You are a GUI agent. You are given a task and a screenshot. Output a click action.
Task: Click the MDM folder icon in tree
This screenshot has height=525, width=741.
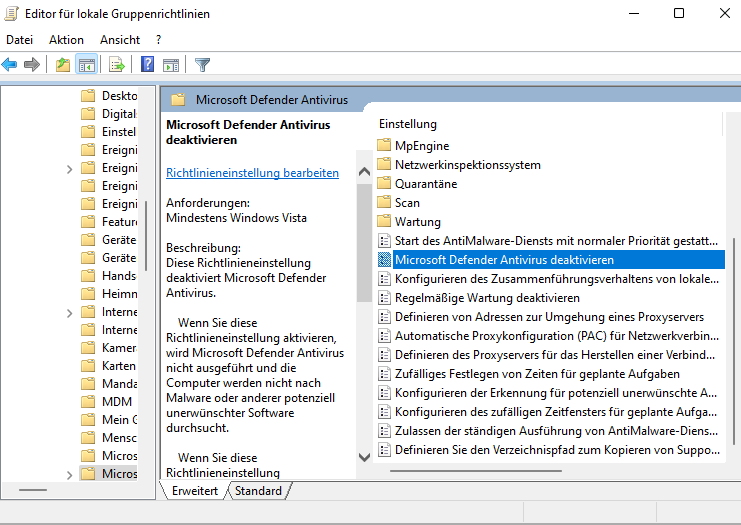tap(88, 402)
